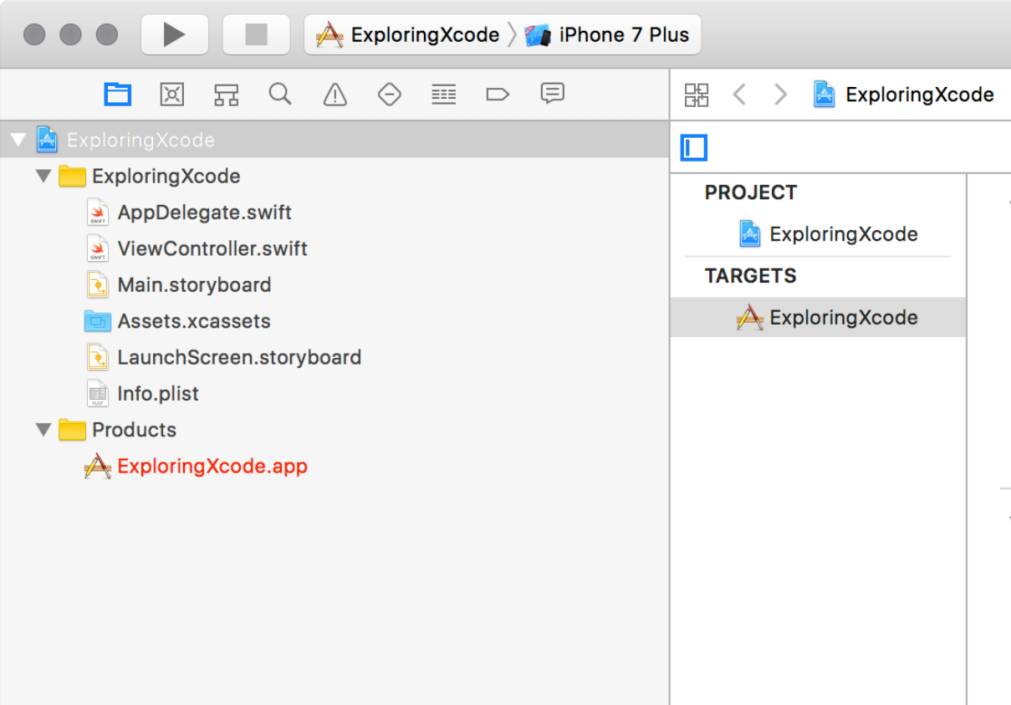Viewport: 1011px width, 705px height.
Task: Click the AppDelegate.swift file icon
Action: (x=97, y=212)
